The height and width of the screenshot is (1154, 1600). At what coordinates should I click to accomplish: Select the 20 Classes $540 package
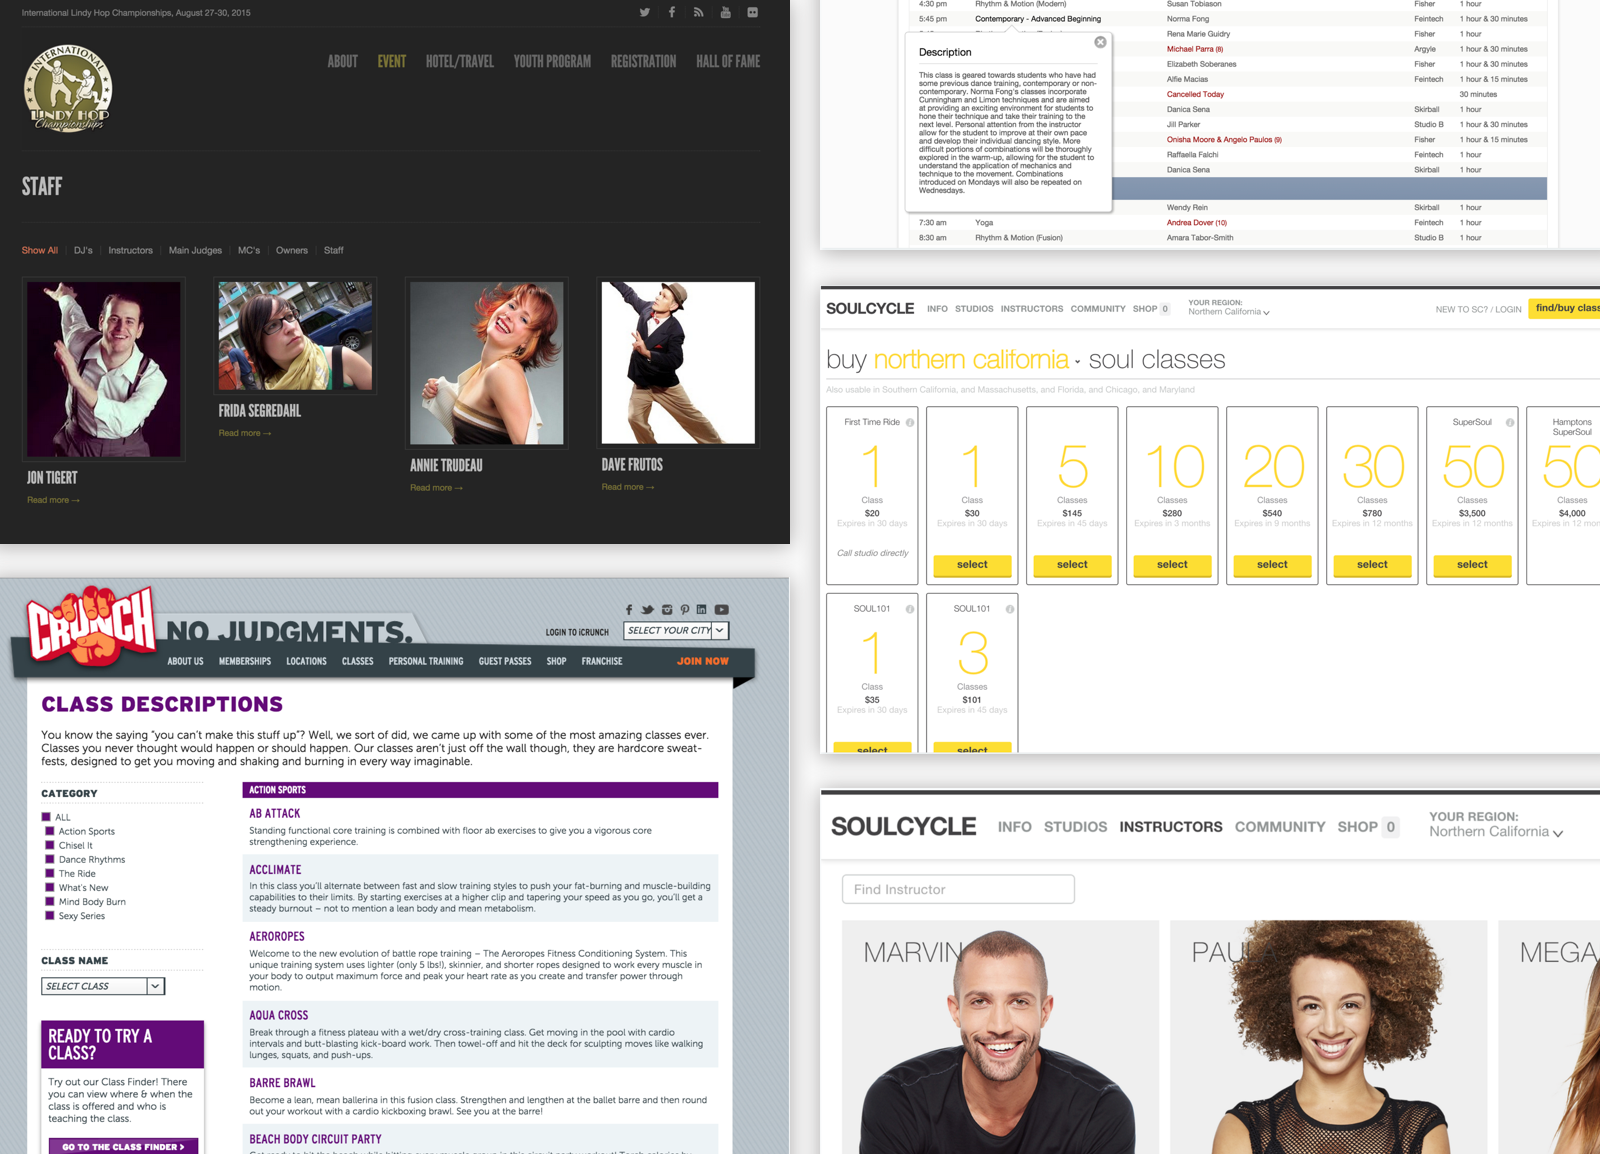[1272, 565]
